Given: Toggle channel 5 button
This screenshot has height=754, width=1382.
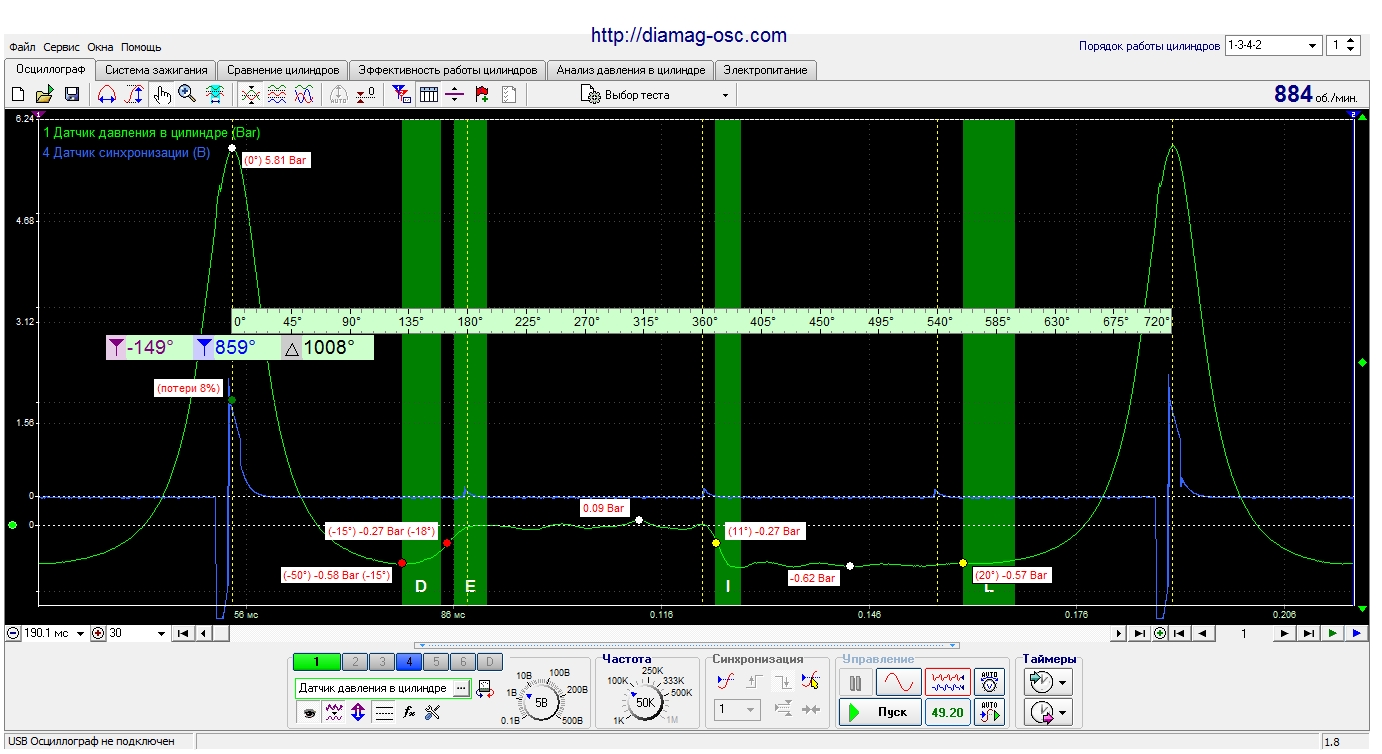Looking at the screenshot, I should (x=435, y=662).
